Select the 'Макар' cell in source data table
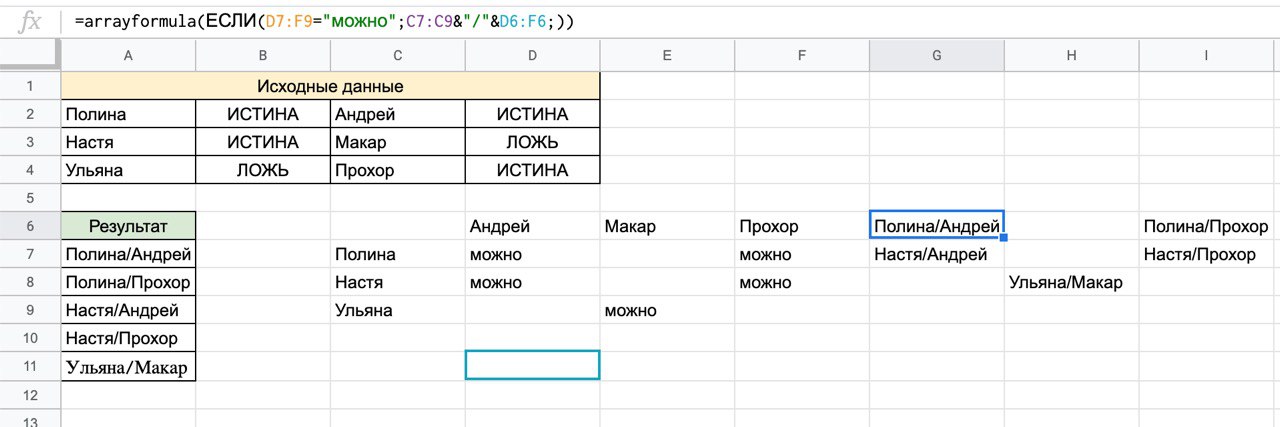 [398, 142]
